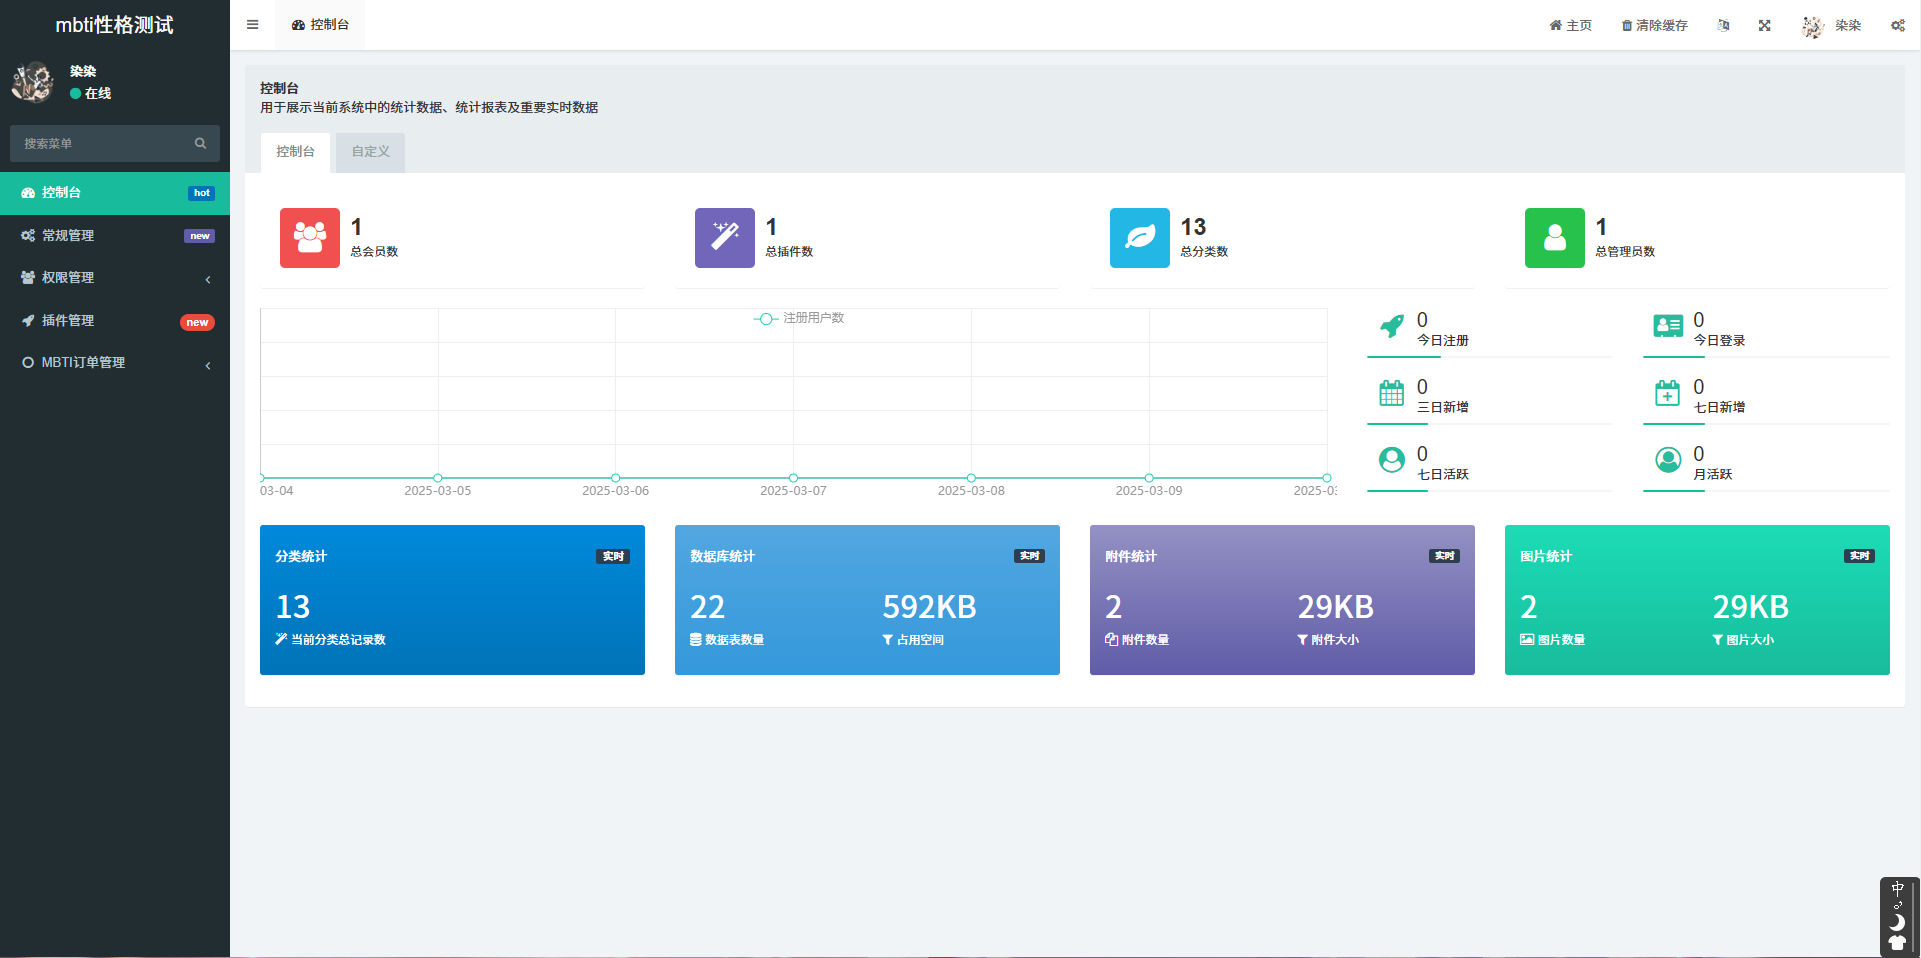Click the red total members icon
This screenshot has height=958, width=1921.
pyautogui.click(x=309, y=238)
